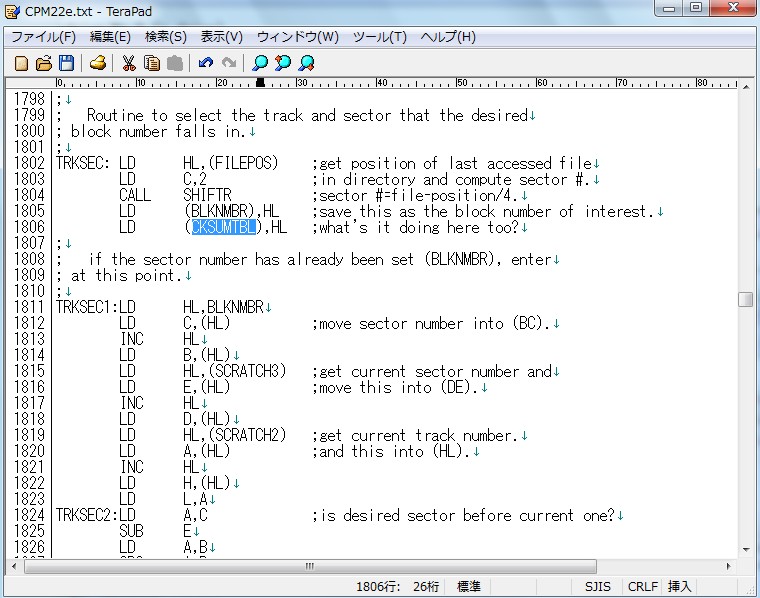The height and width of the screenshot is (598, 760).
Task: Click the Copy toolbar icon
Action: (152, 63)
